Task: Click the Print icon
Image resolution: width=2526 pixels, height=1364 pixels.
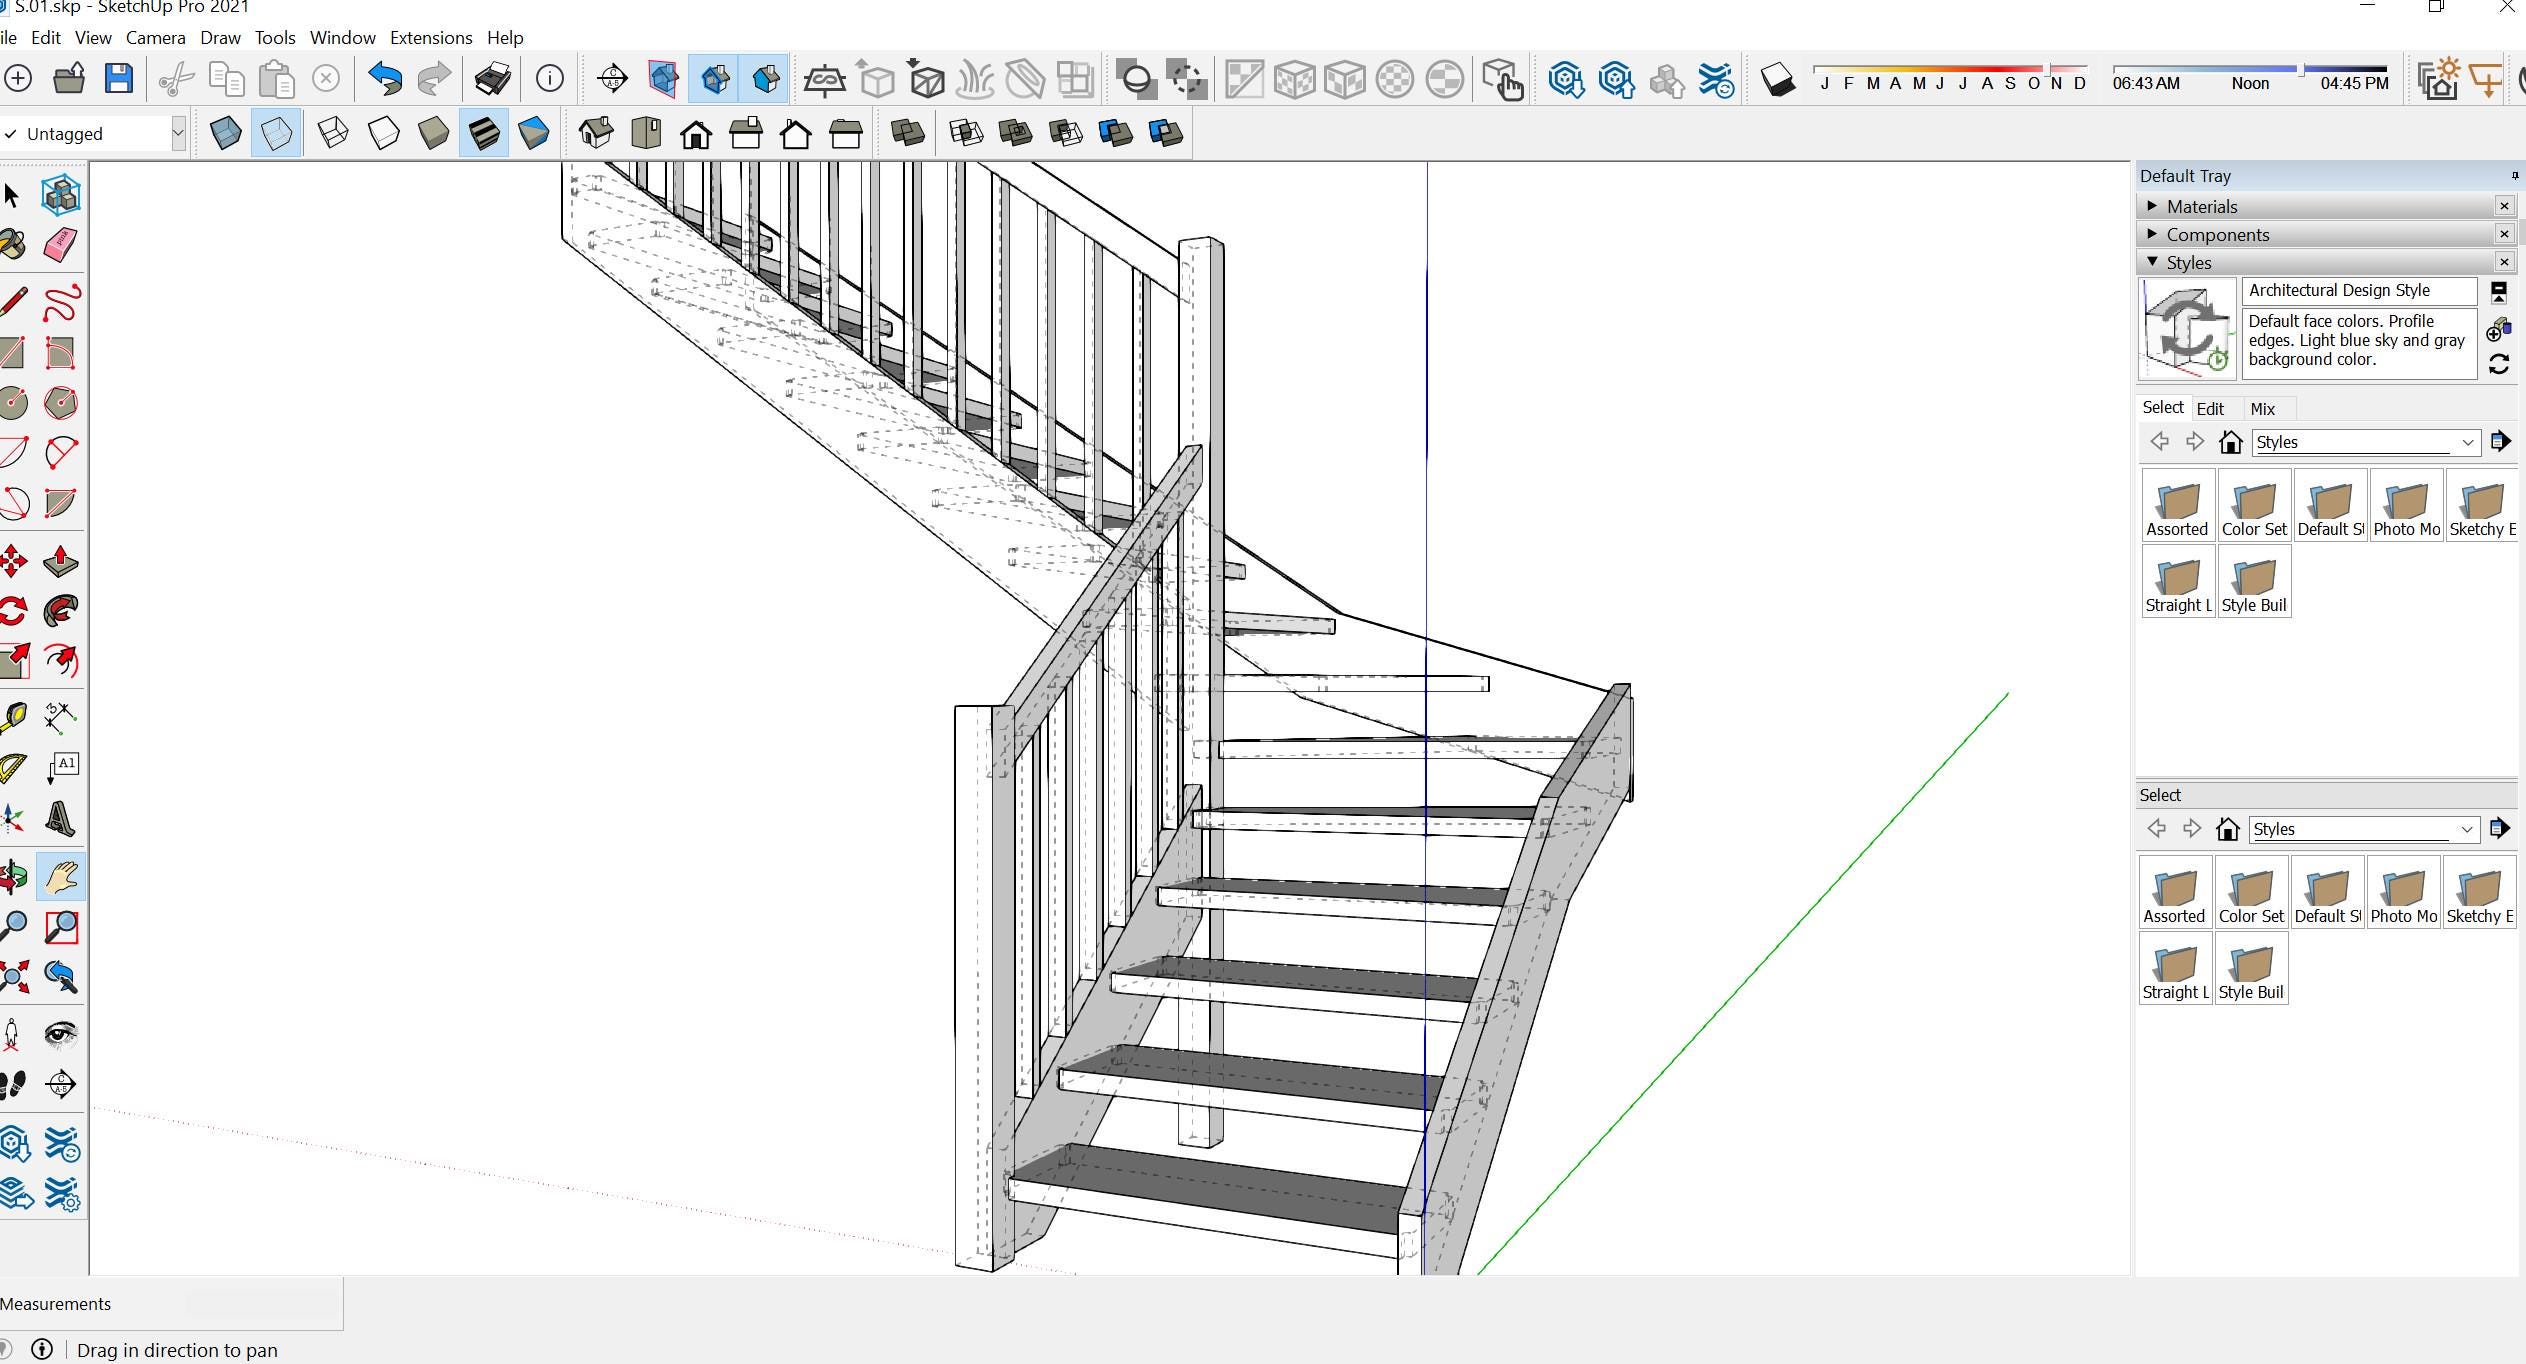Action: click(x=492, y=78)
